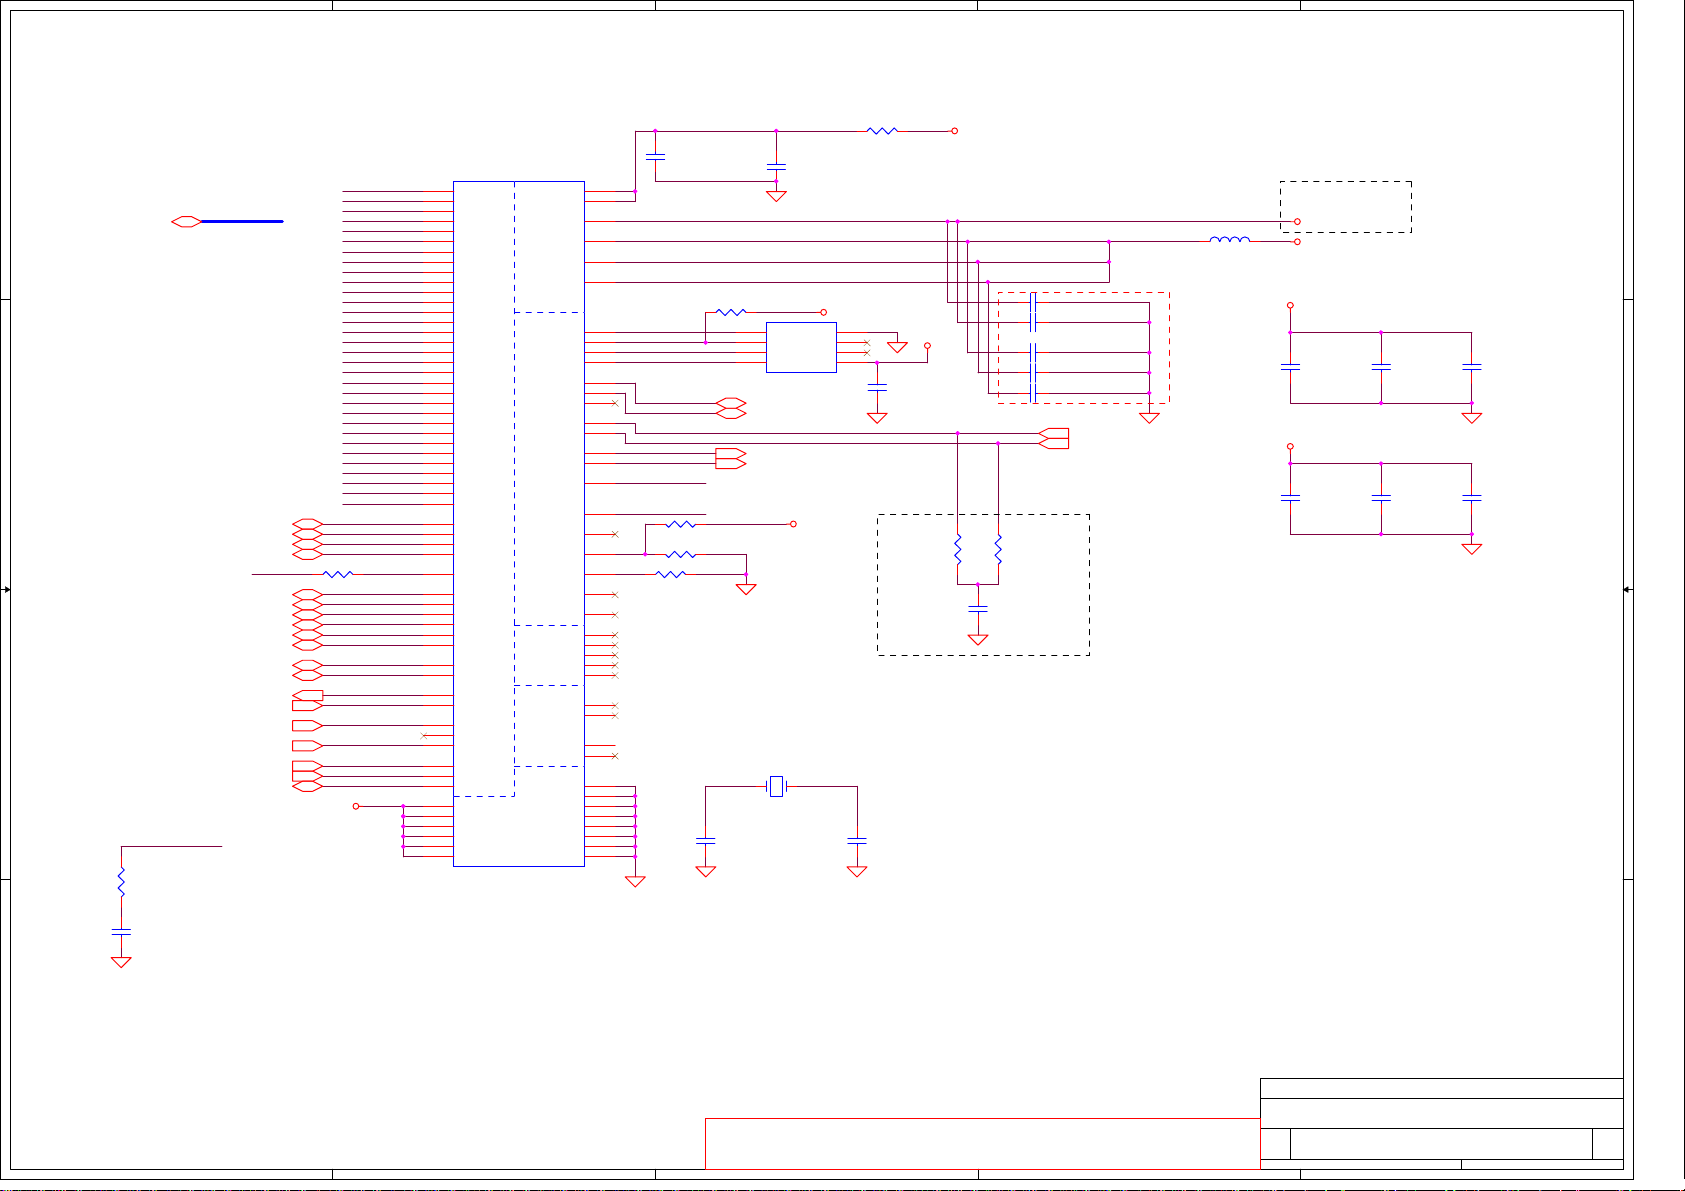Select the top-left capacitor near the top rail
The width and height of the screenshot is (1685, 1191).
coord(655,157)
